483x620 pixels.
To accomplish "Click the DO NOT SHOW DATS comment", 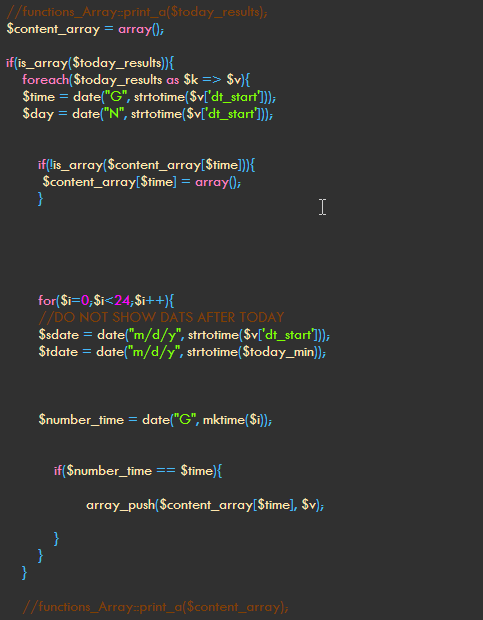I will (161, 318).
